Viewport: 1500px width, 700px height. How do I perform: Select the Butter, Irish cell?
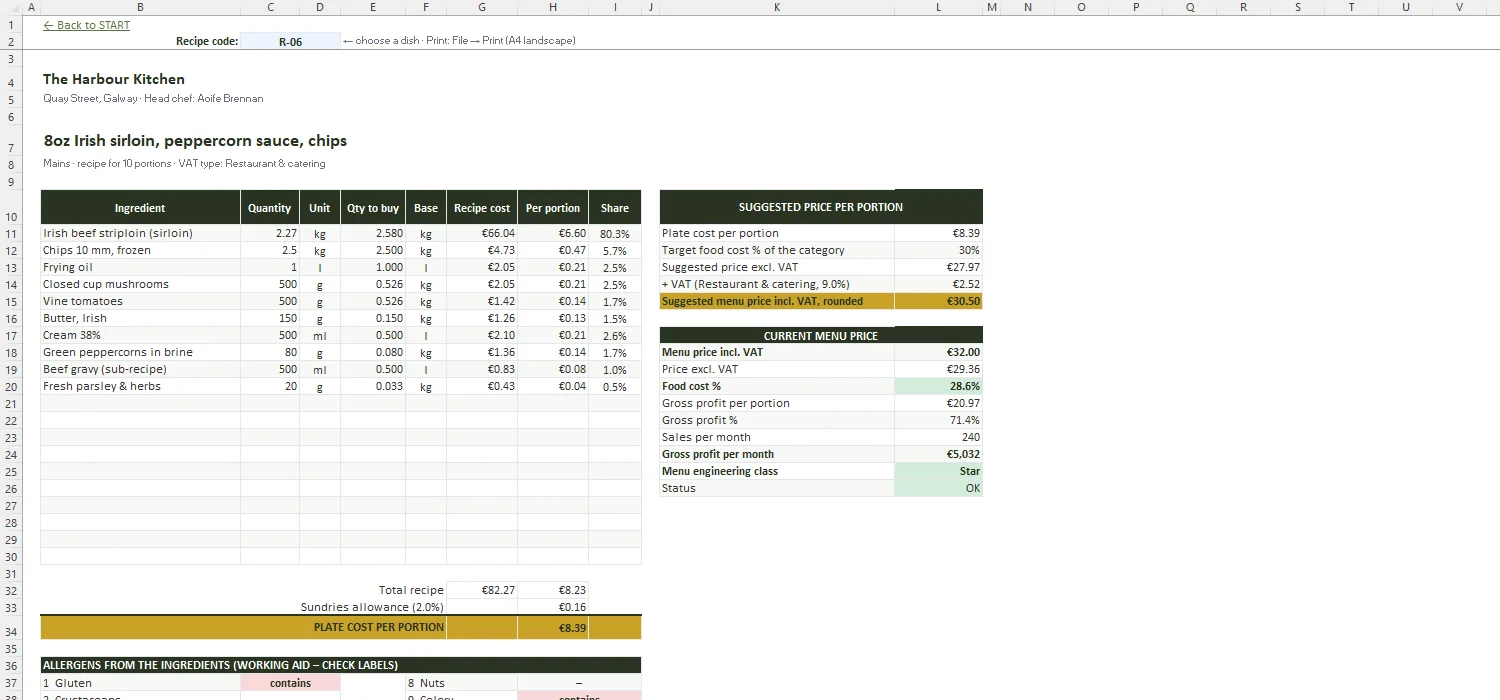click(x=140, y=318)
